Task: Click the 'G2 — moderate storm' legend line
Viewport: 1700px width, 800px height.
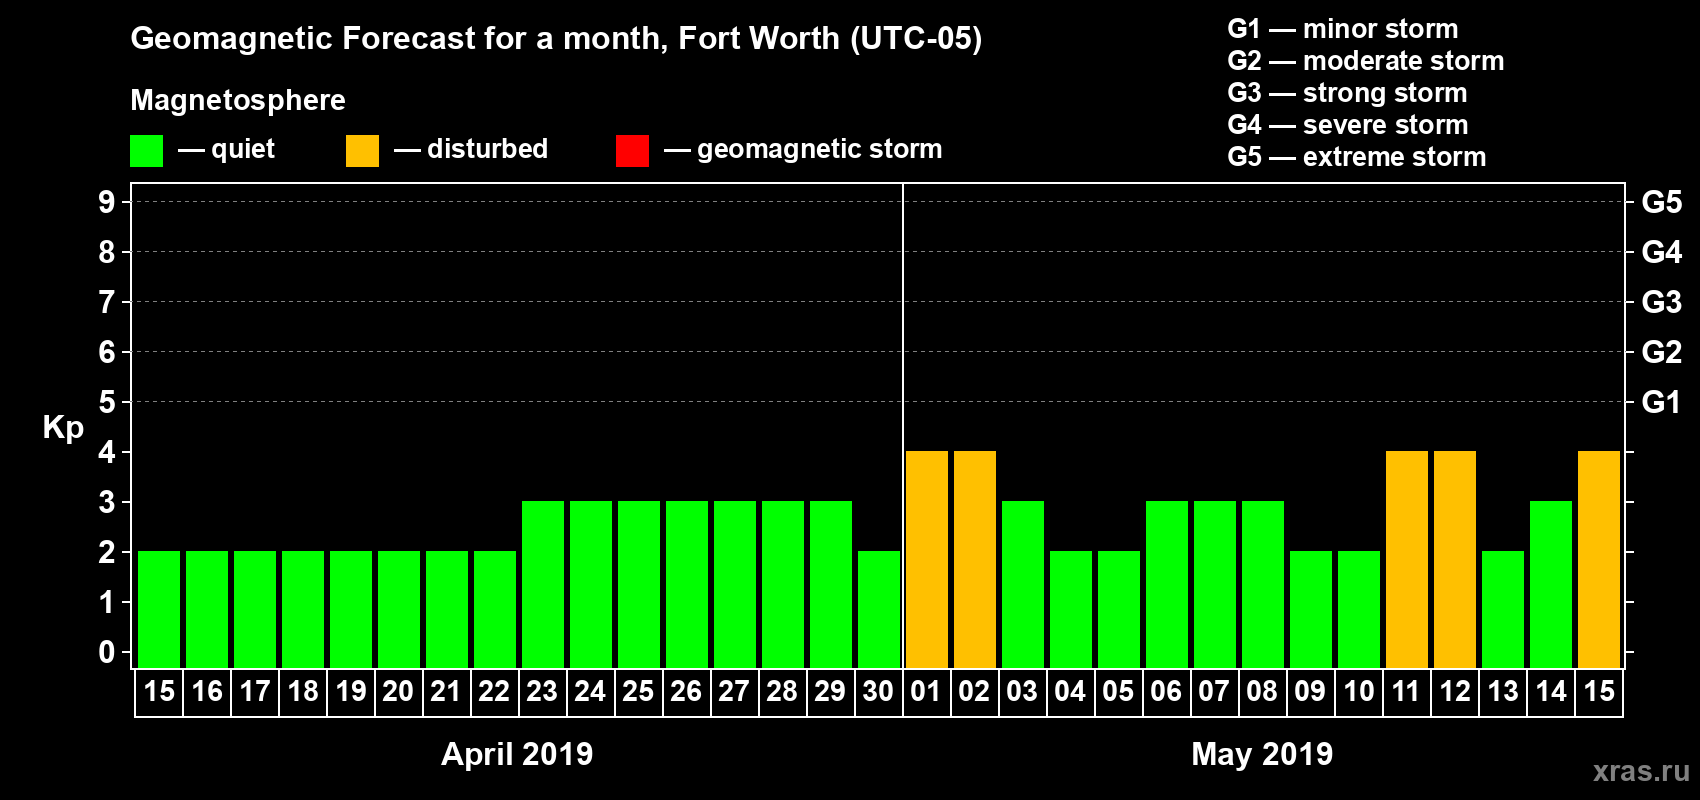Action: pos(1365,61)
